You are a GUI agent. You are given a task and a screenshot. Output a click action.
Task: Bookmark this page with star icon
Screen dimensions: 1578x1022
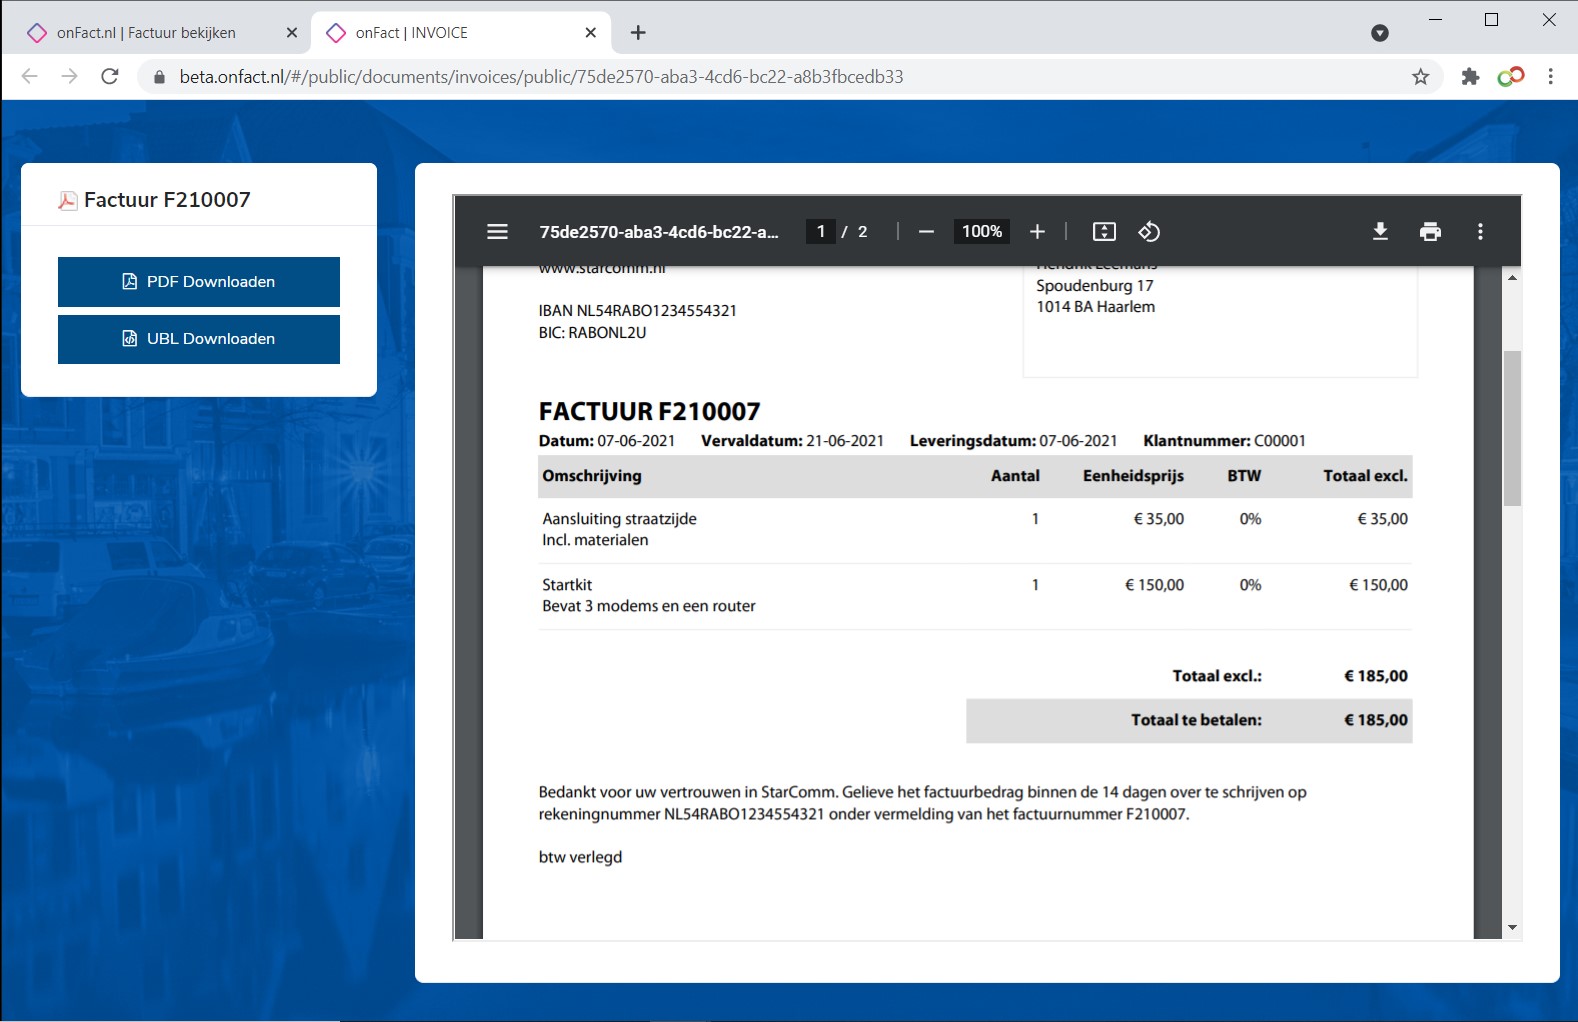(x=1420, y=77)
